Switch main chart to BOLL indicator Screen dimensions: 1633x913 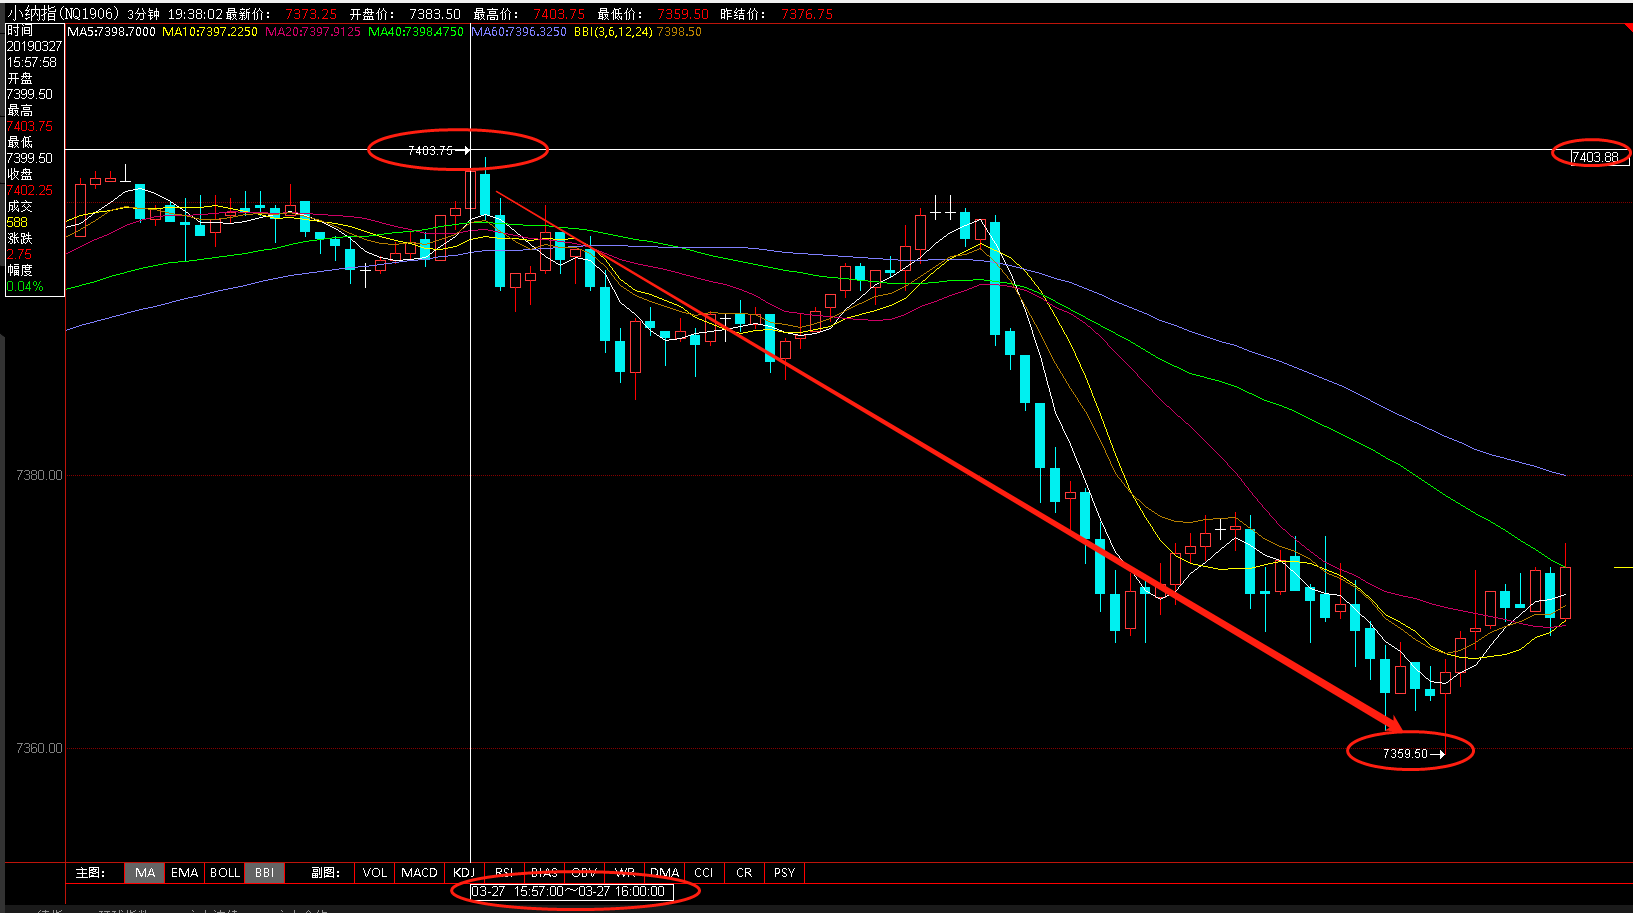(225, 873)
